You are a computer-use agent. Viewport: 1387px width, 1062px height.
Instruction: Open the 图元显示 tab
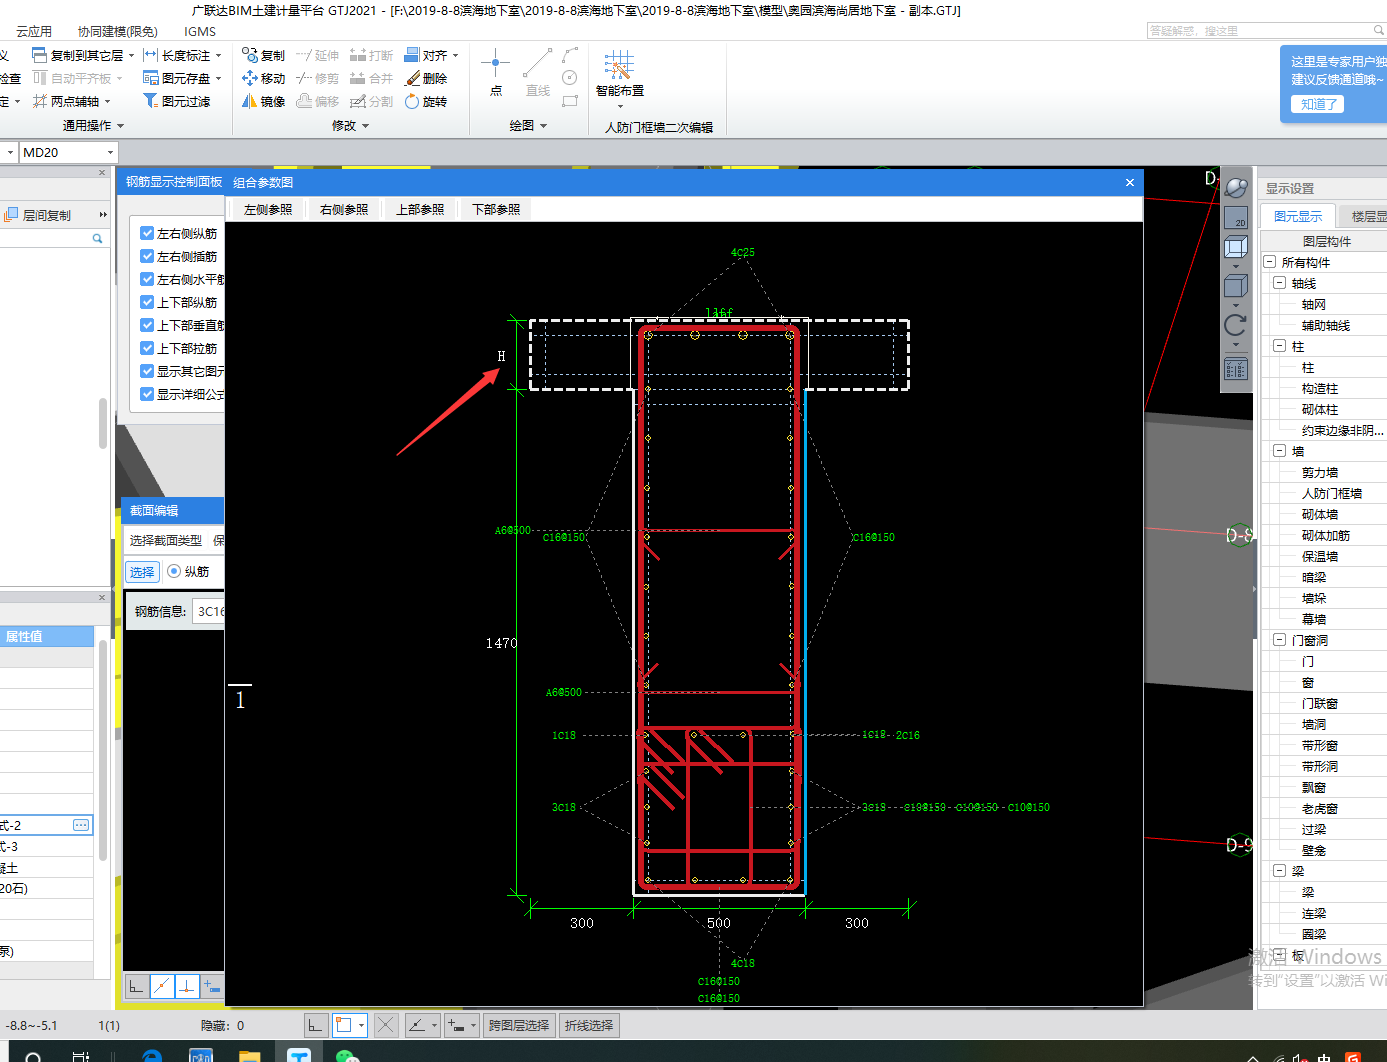click(1298, 216)
